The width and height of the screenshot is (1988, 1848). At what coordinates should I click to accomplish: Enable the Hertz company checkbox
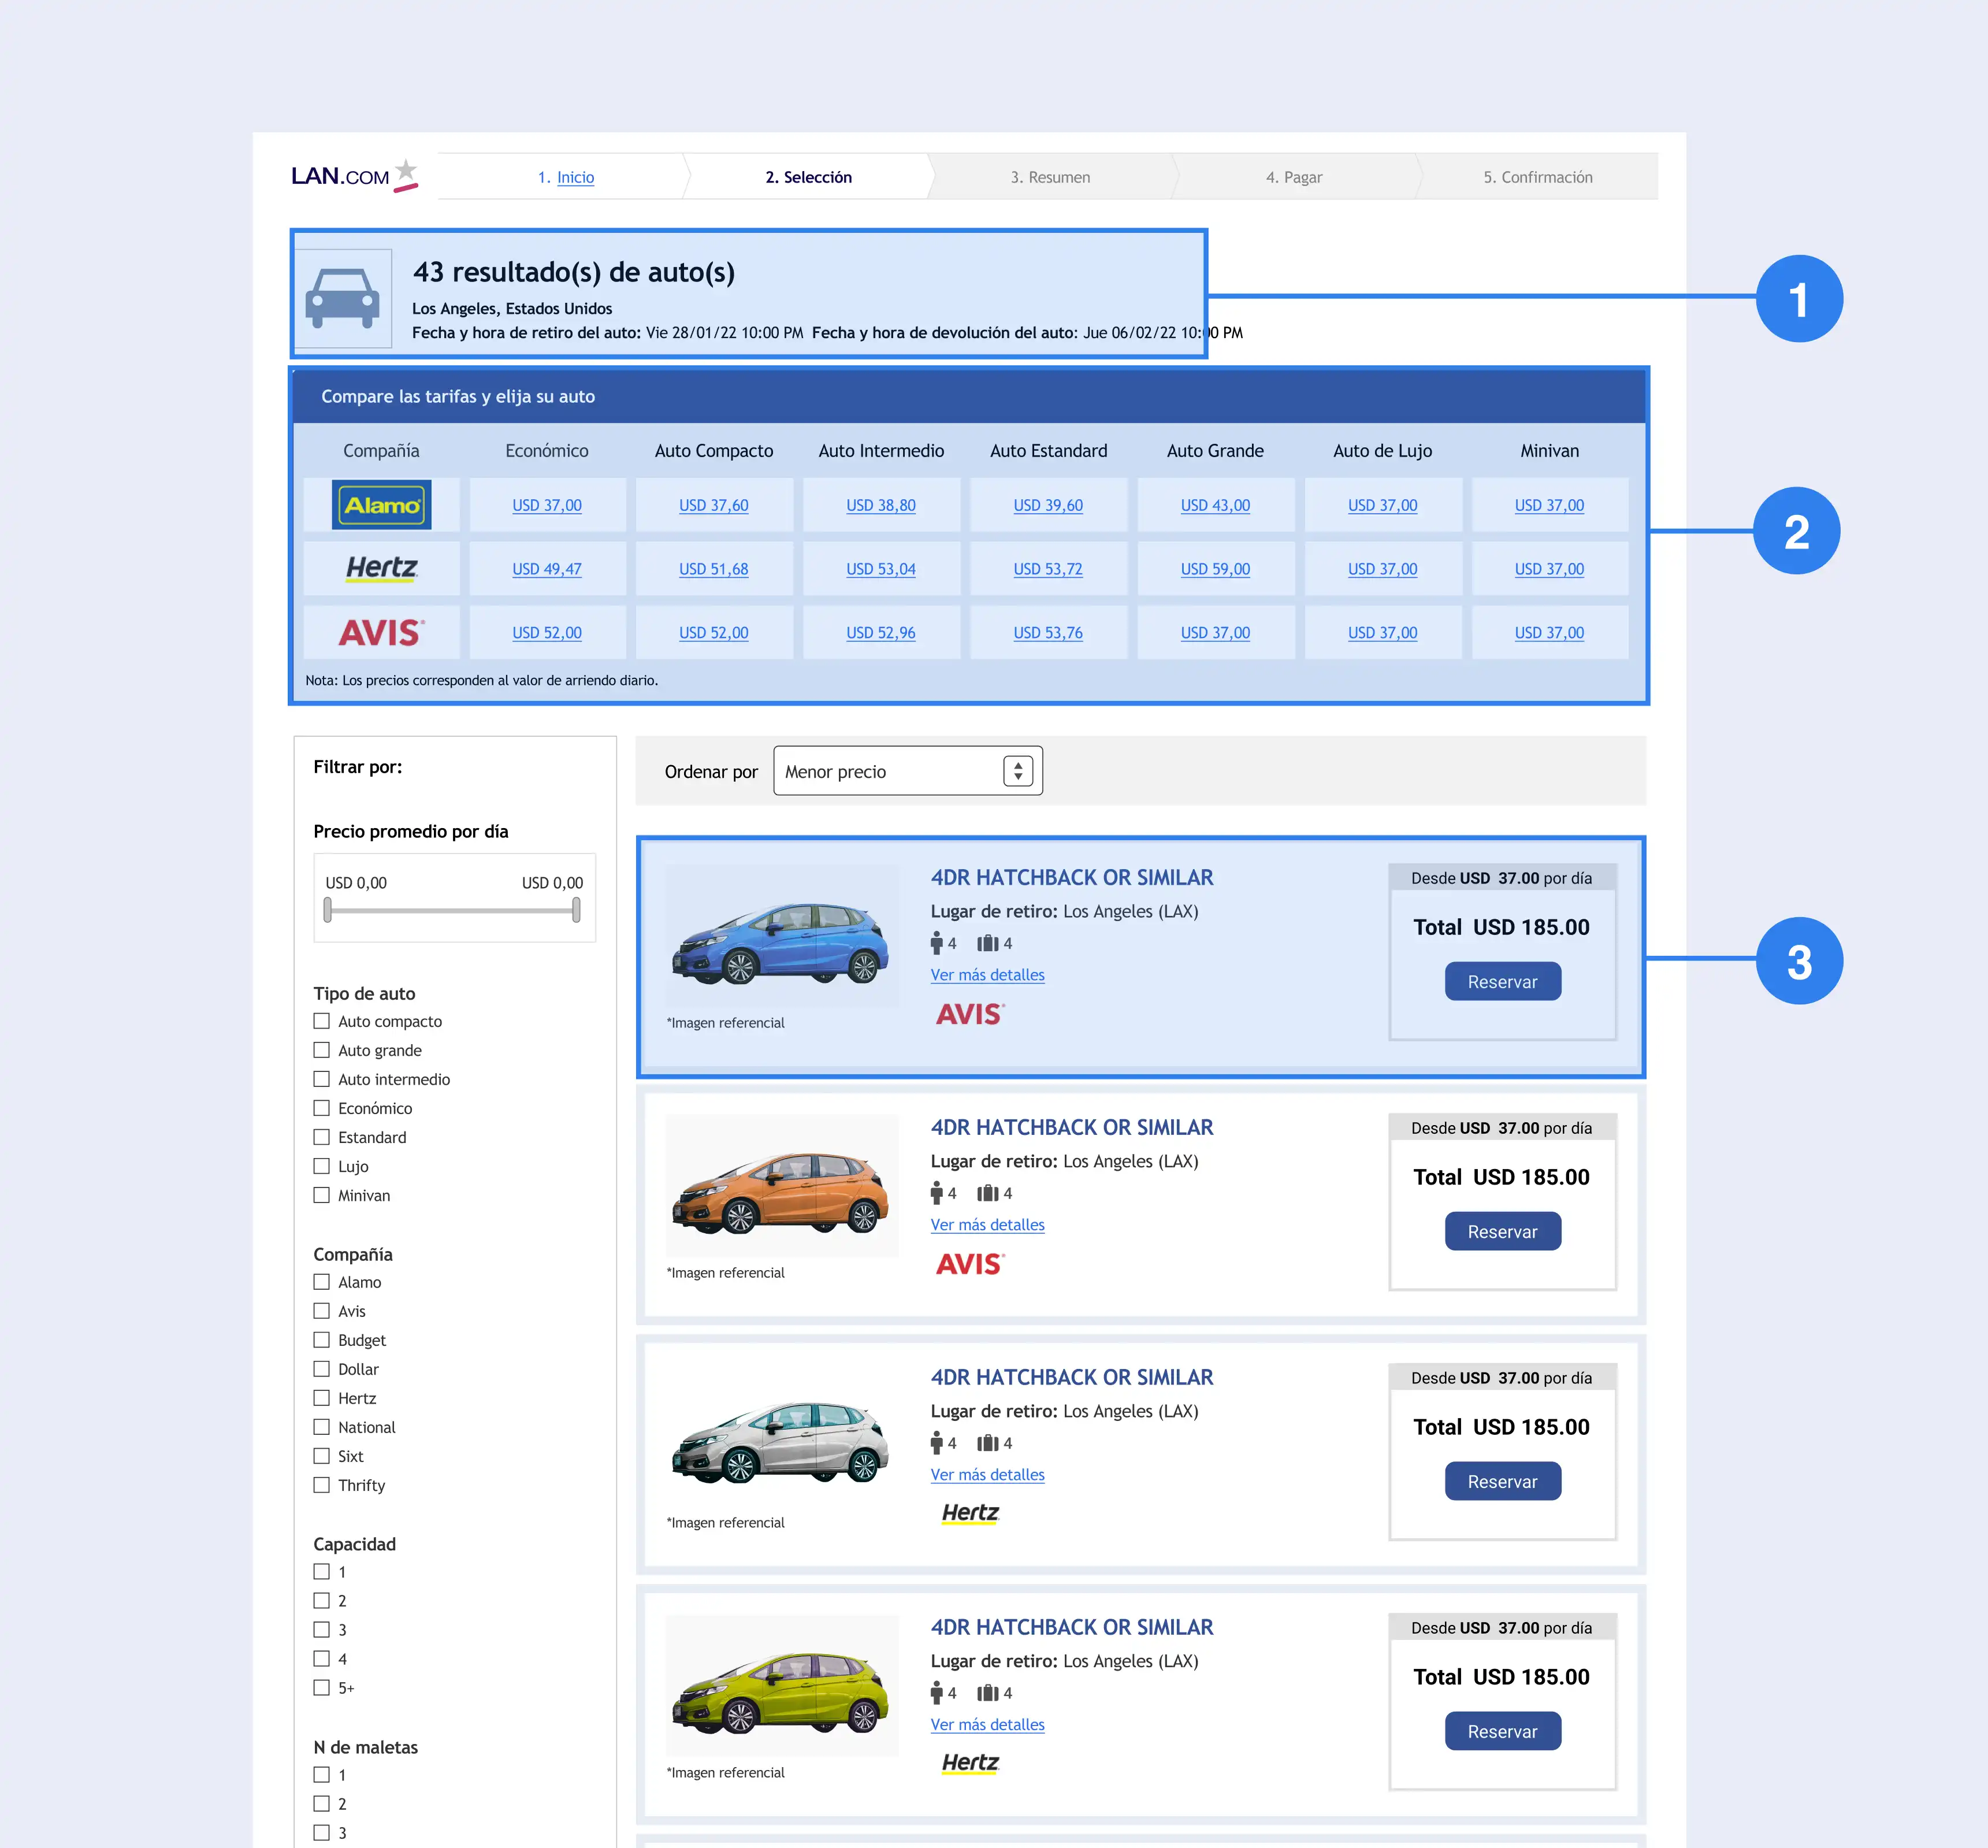[322, 1398]
